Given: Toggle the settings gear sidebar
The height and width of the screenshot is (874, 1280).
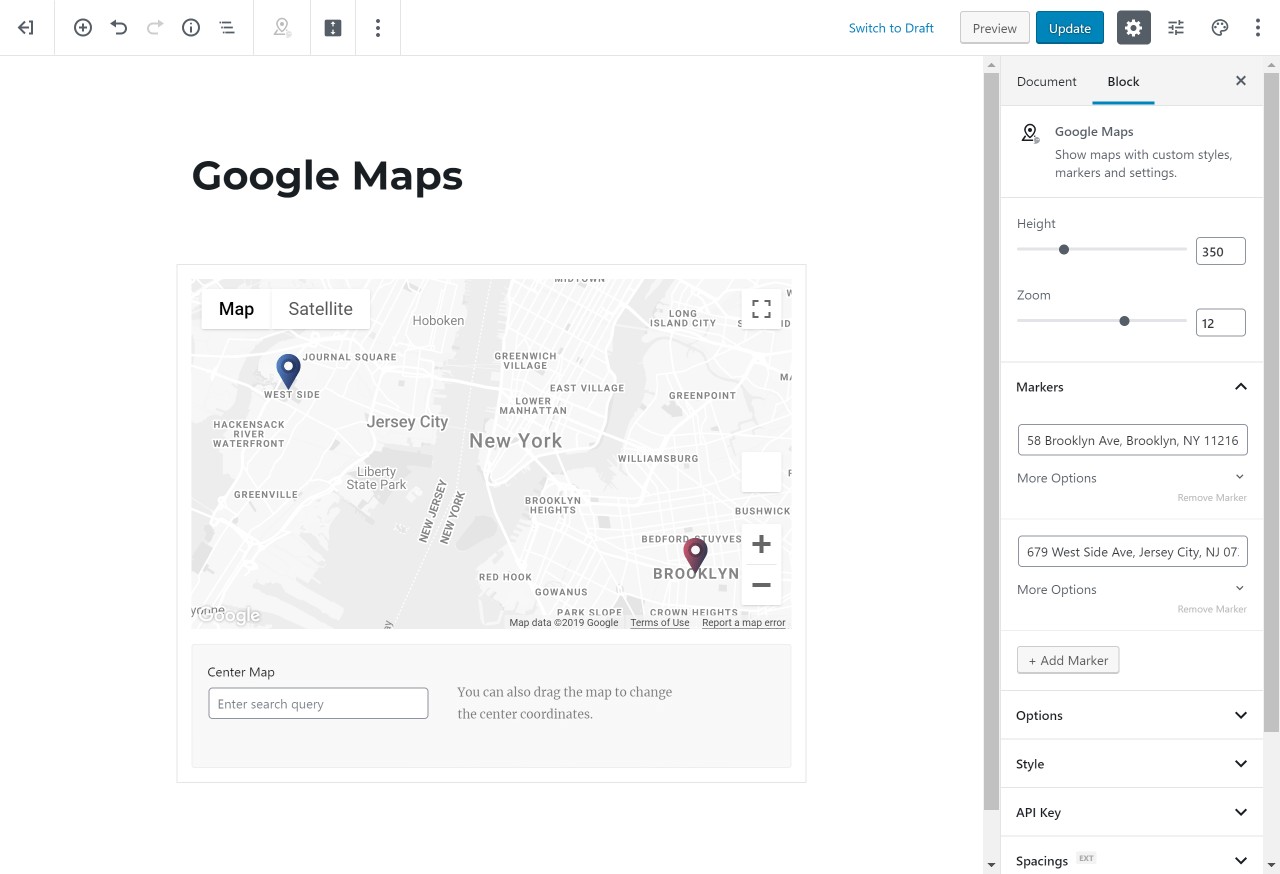Looking at the screenshot, I should click(x=1133, y=28).
